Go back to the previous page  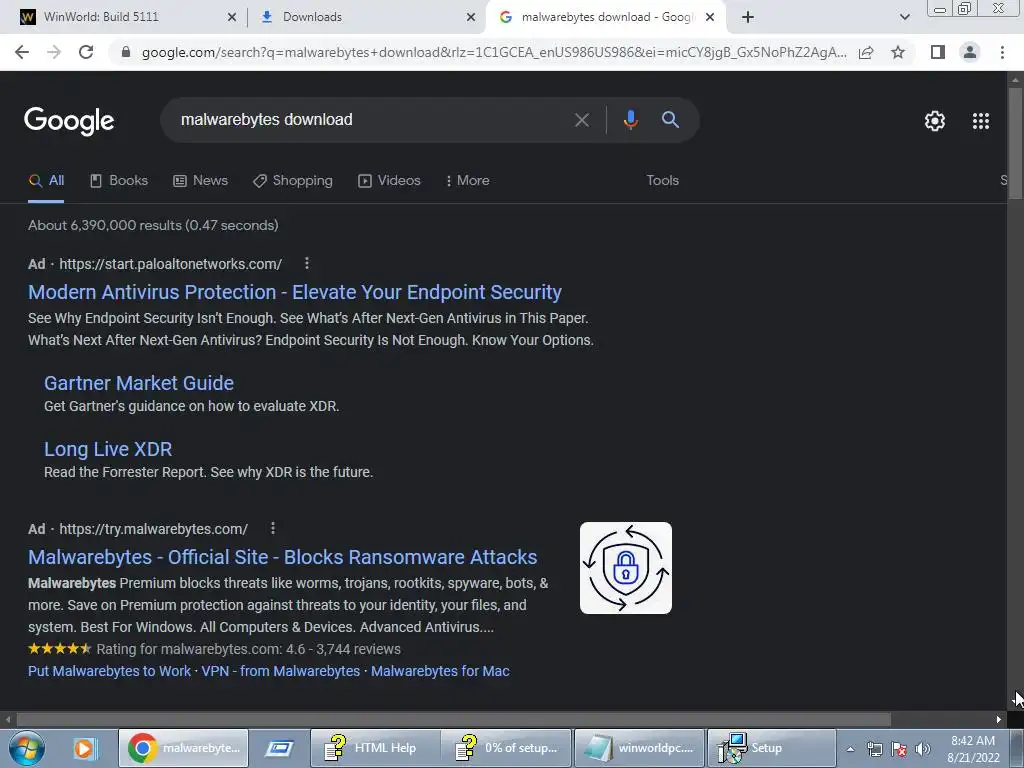click(x=22, y=52)
